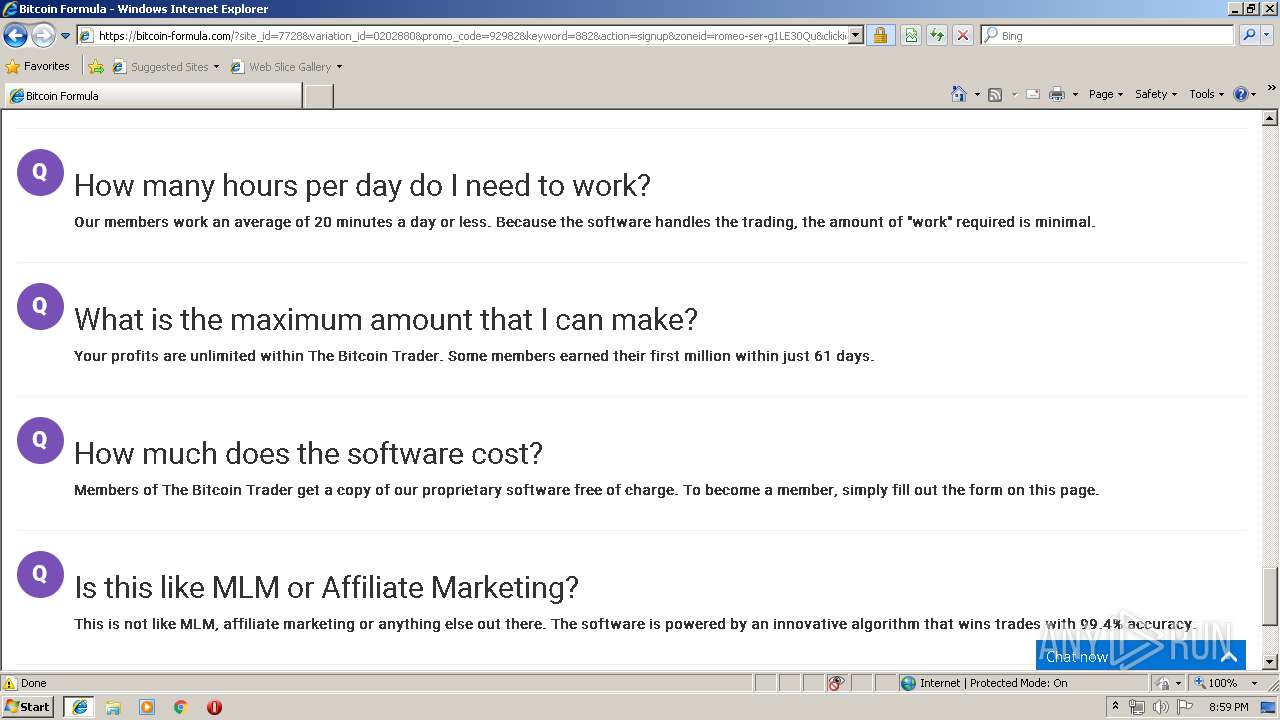
Task: Click heading 'What is the maximum amount that I can make?'
Action: (386, 320)
